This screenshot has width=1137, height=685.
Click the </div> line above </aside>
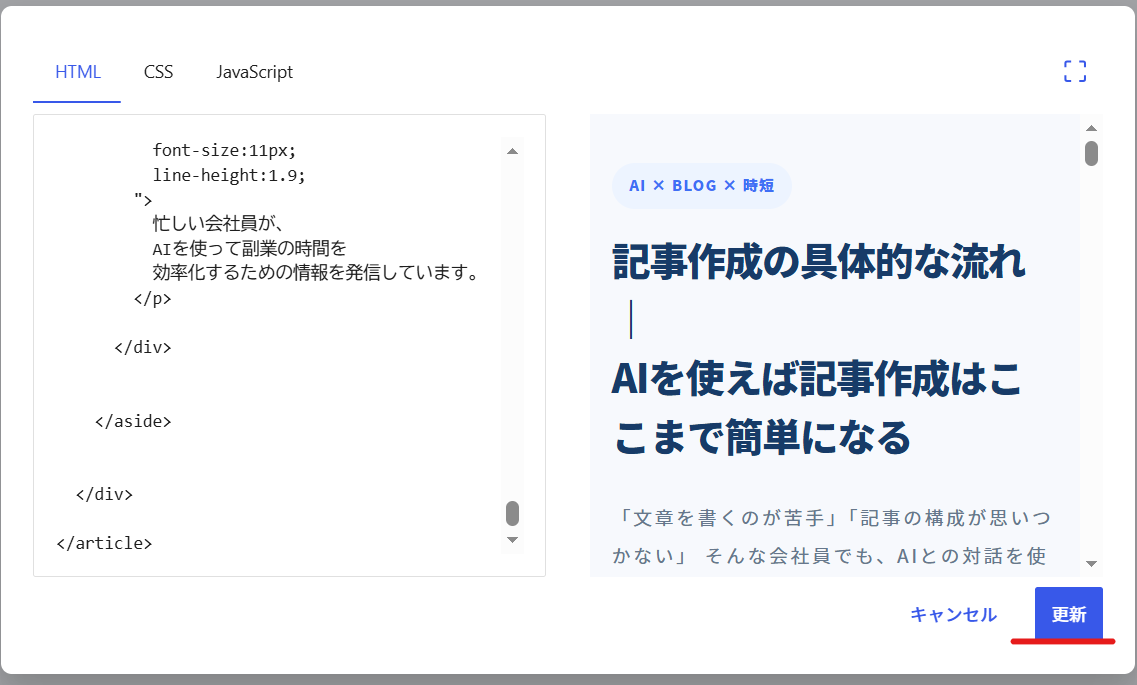pos(143,347)
